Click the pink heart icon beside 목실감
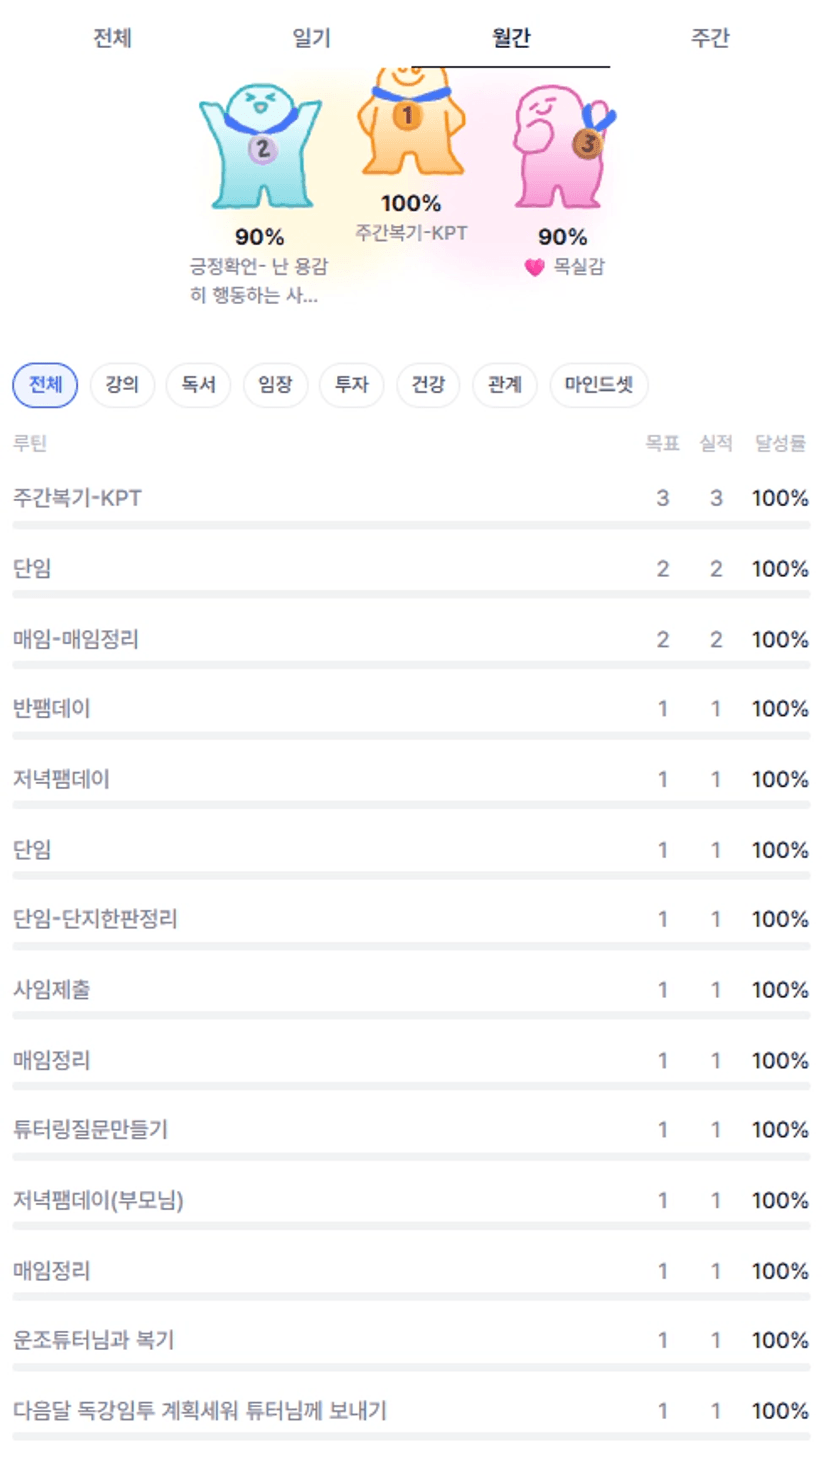The height and width of the screenshot is (1459, 827). (x=535, y=268)
